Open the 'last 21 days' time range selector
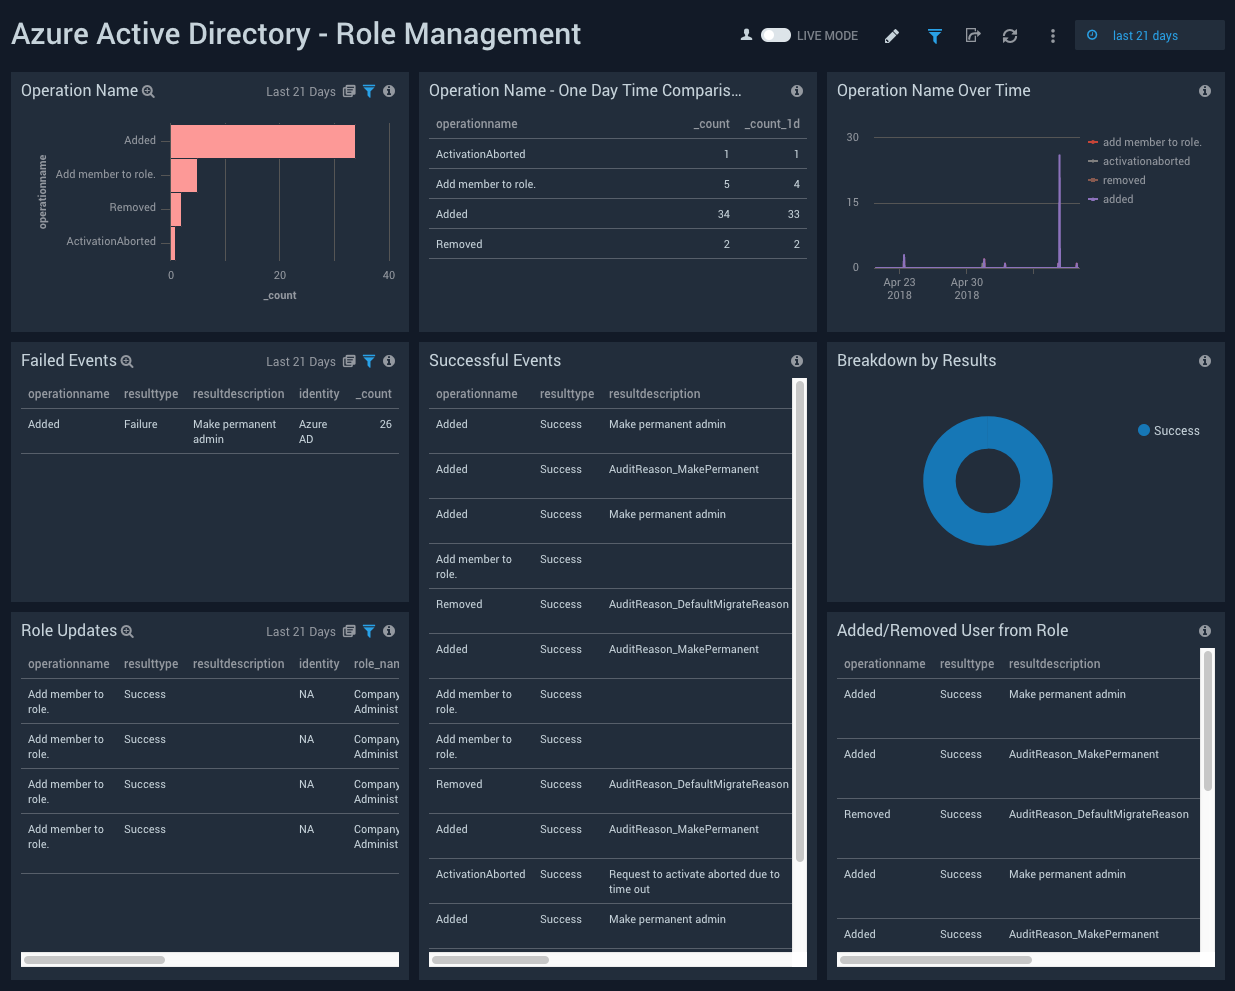Image resolution: width=1235 pixels, height=991 pixels. 1149,34
